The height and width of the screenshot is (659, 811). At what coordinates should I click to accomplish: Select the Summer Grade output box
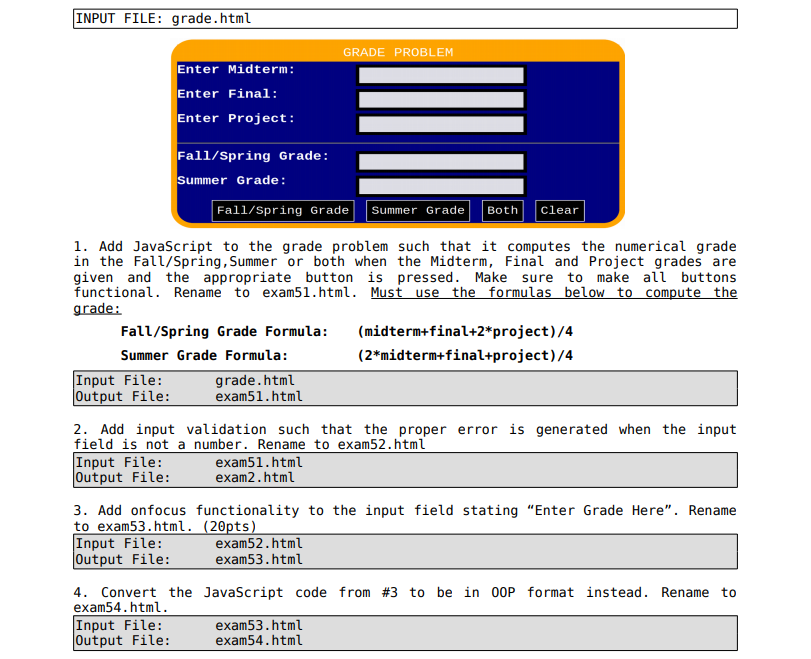tap(441, 186)
